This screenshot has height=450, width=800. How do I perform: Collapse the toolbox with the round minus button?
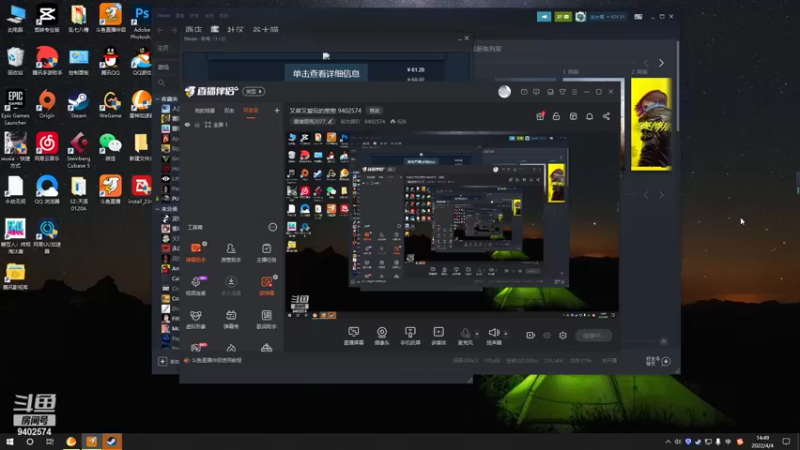[x=272, y=227]
